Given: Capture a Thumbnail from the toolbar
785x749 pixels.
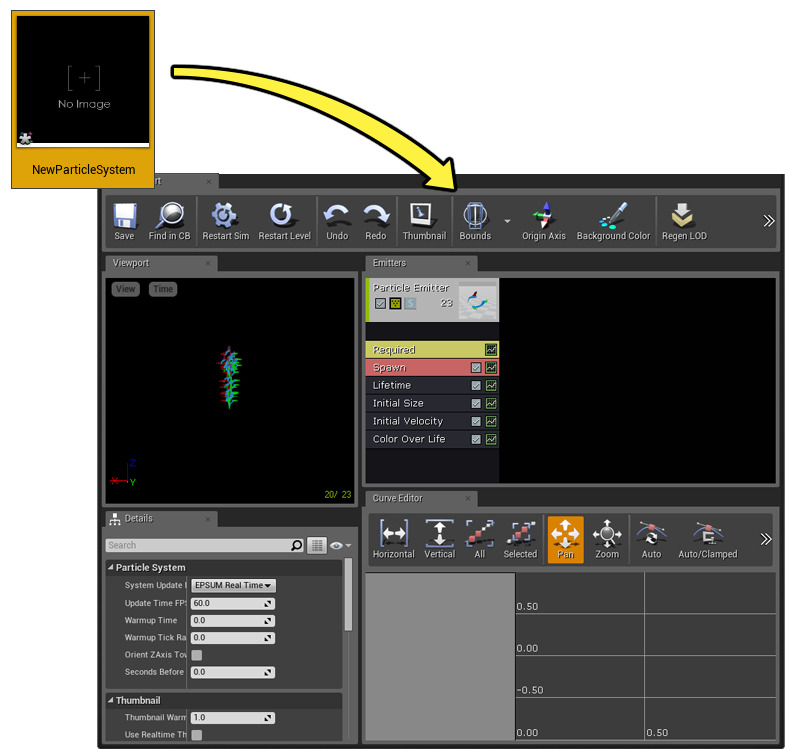Looking at the screenshot, I should point(424,221).
